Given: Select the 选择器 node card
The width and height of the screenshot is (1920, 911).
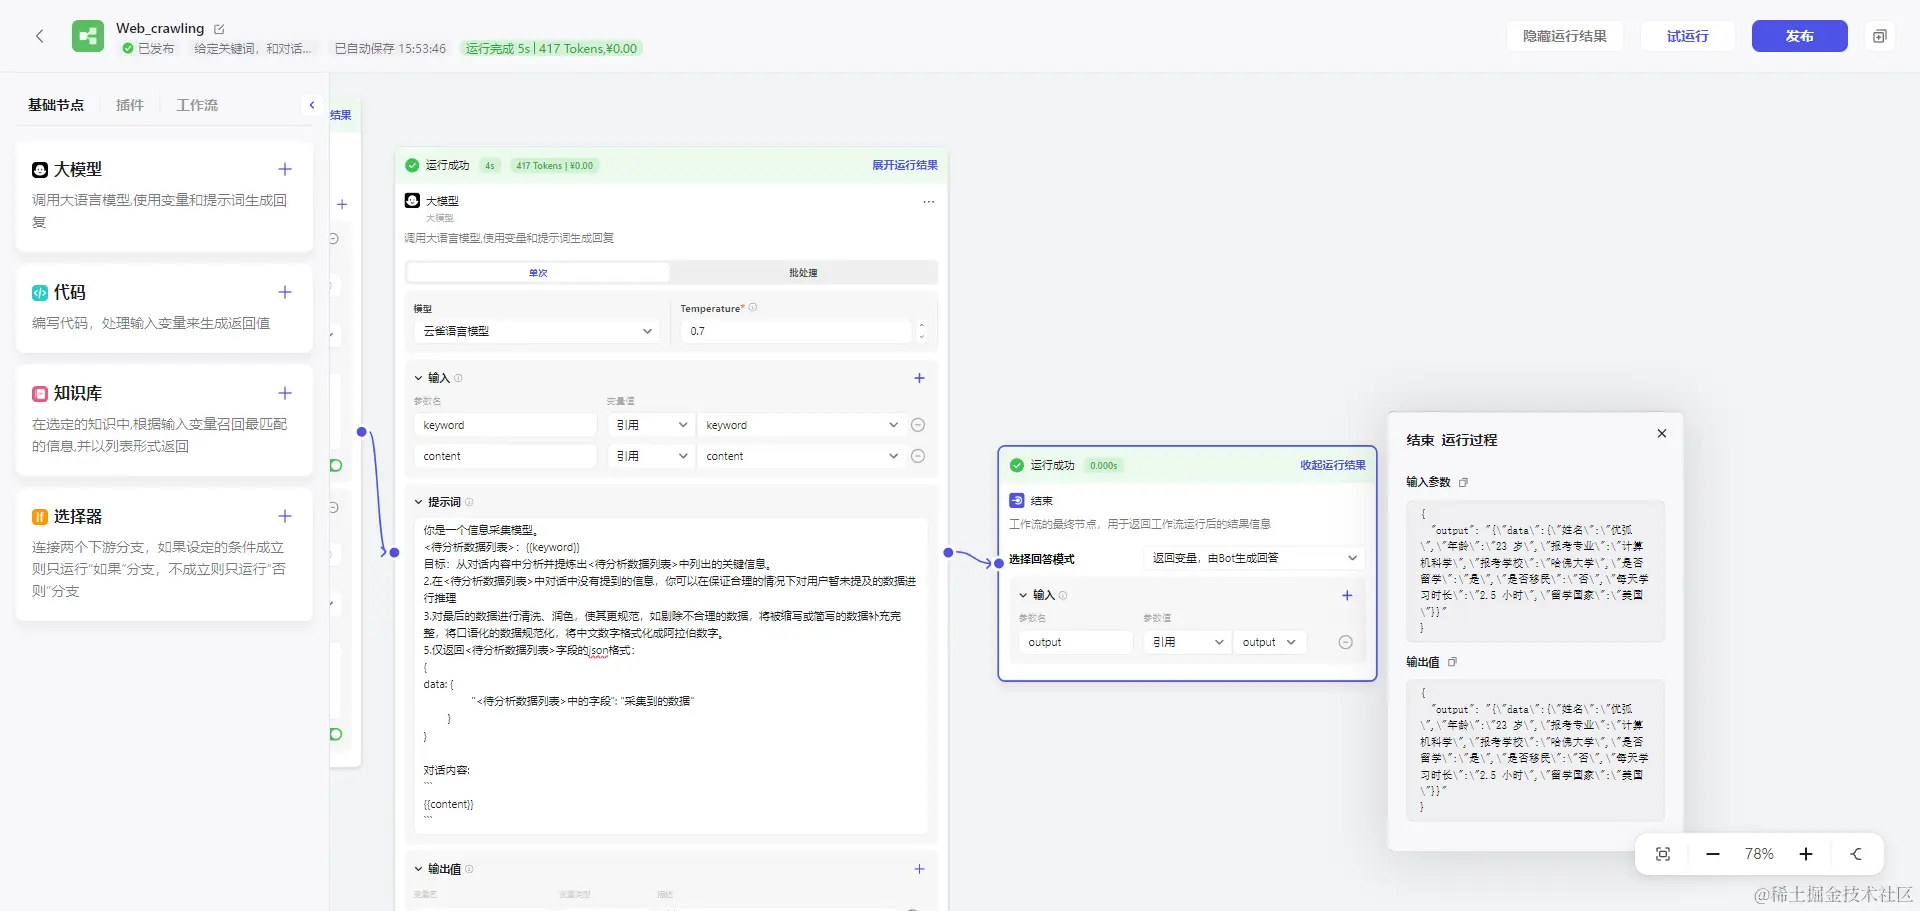Looking at the screenshot, I should tap(165, 555).
